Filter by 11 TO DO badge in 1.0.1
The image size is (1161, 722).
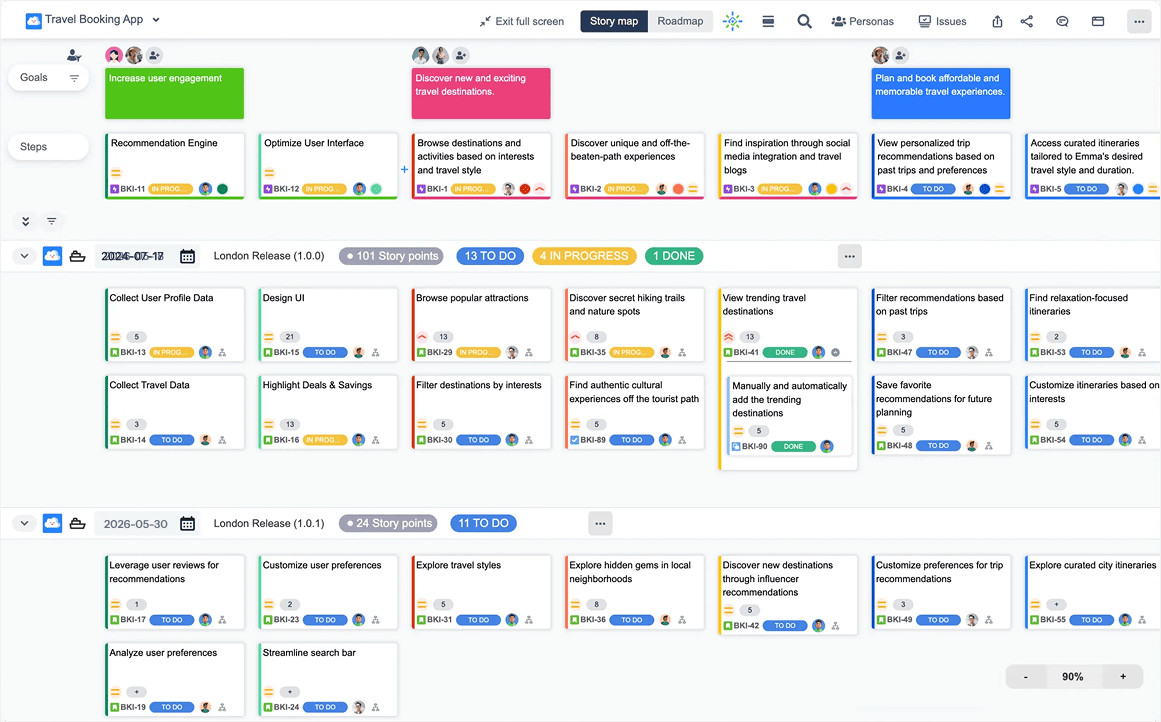pyautogui.click(x=483, y=524)
